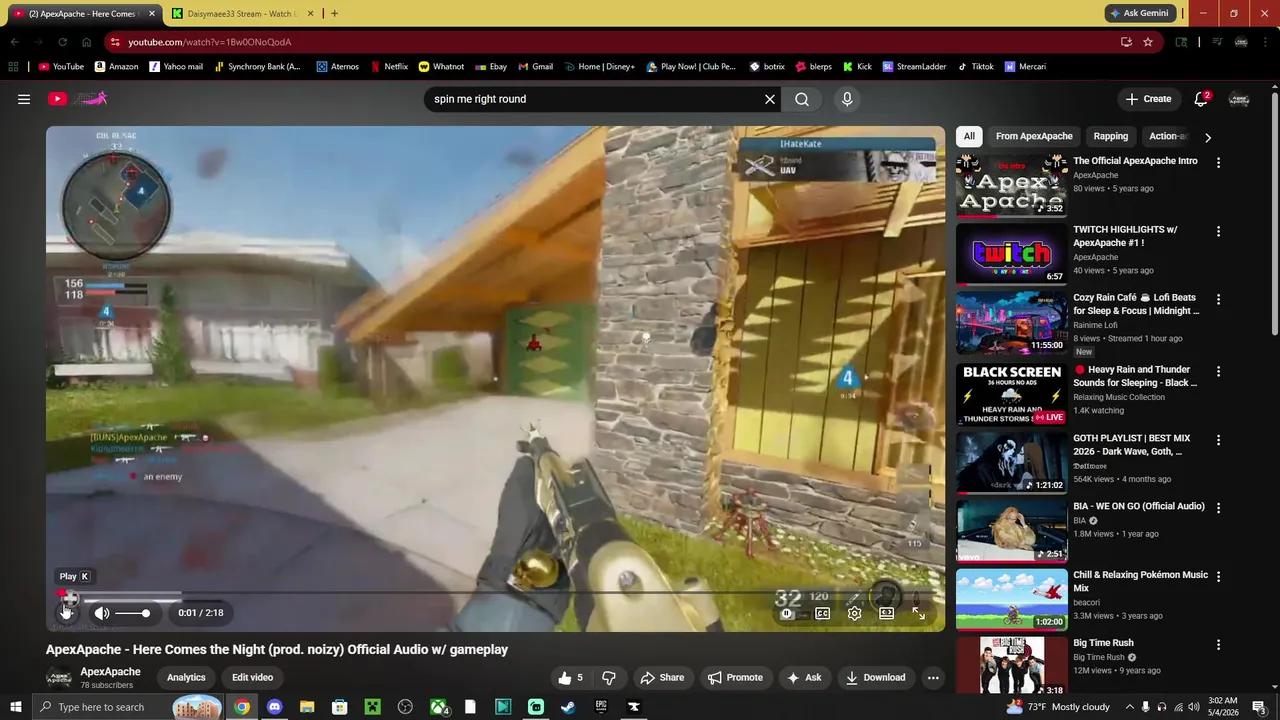Open The Official ApexApache Intro thumbnail

(1011, 185)
